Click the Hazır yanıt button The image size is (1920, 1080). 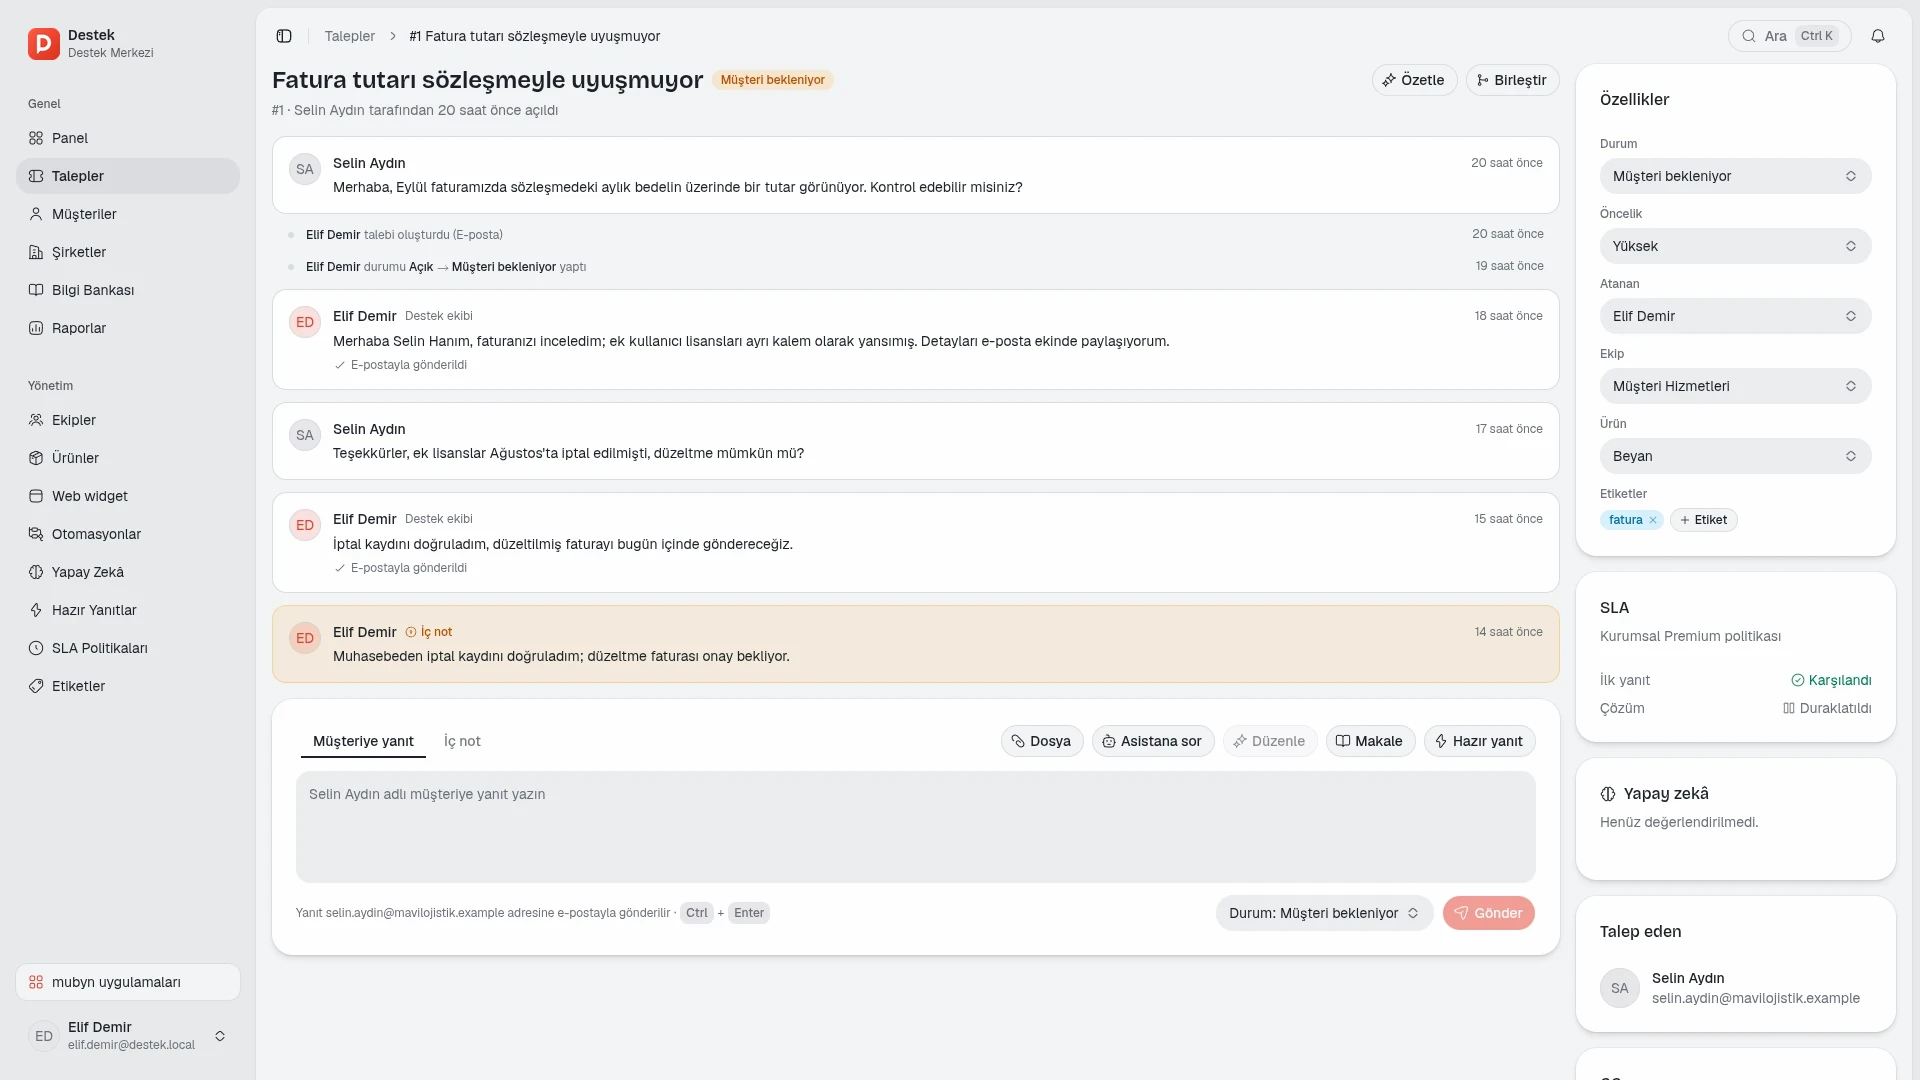pyautogui.click(x=1479, y=741)
